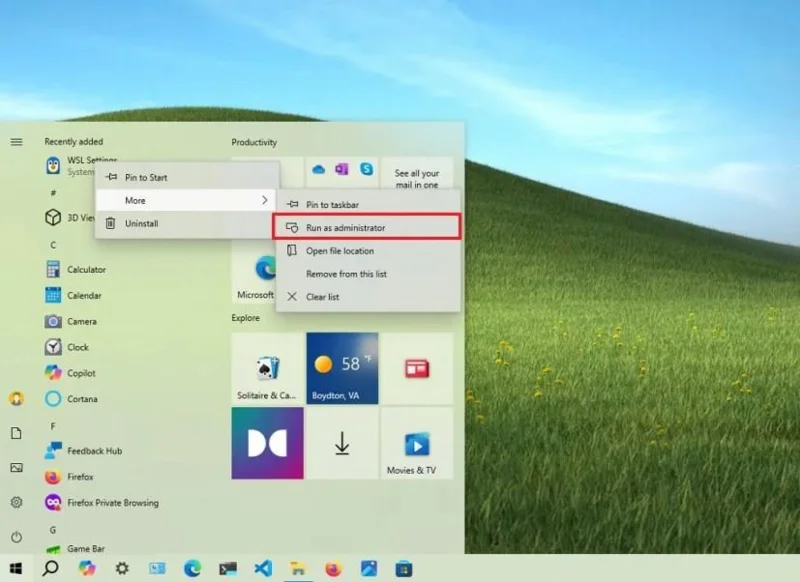
Task: Launch Firefox from the taskbar
Action: click(x=333, y=568)
